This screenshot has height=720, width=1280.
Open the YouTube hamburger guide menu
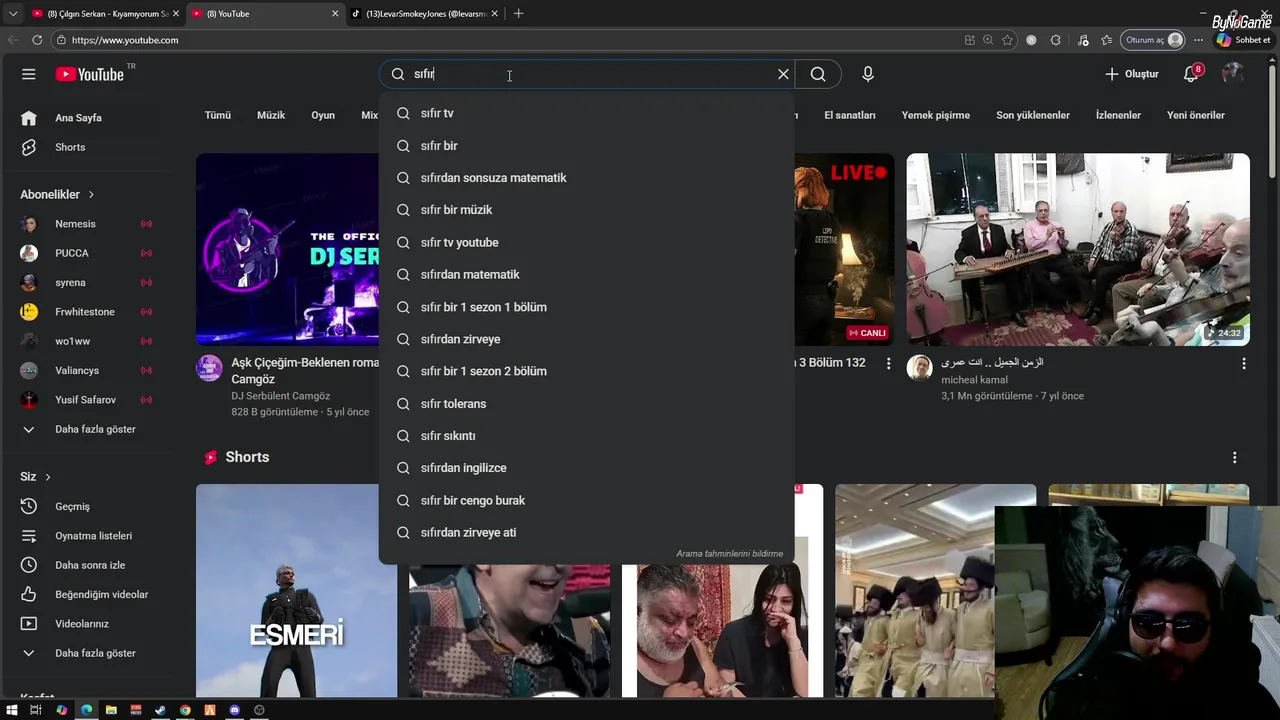(29, 74)
